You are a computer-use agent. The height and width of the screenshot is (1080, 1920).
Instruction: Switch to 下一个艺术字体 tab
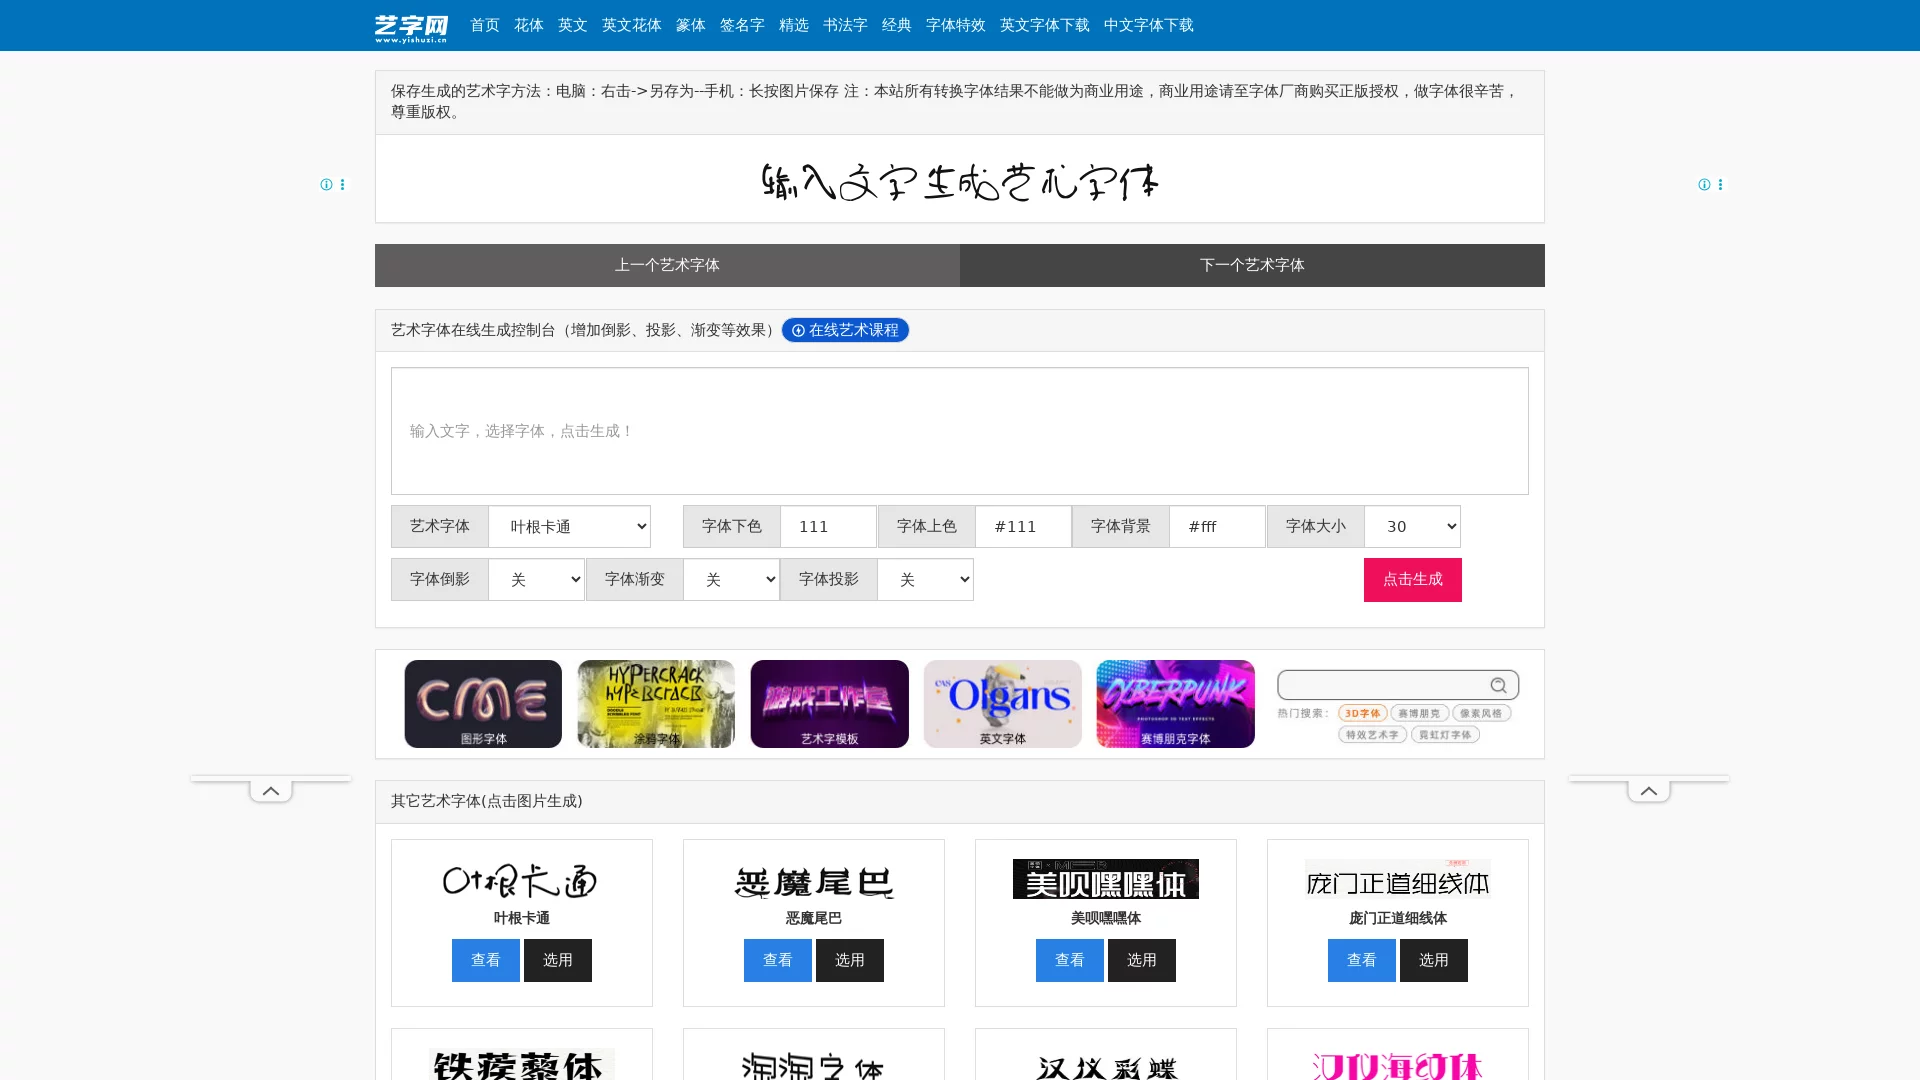click(x=1251, y=265)
